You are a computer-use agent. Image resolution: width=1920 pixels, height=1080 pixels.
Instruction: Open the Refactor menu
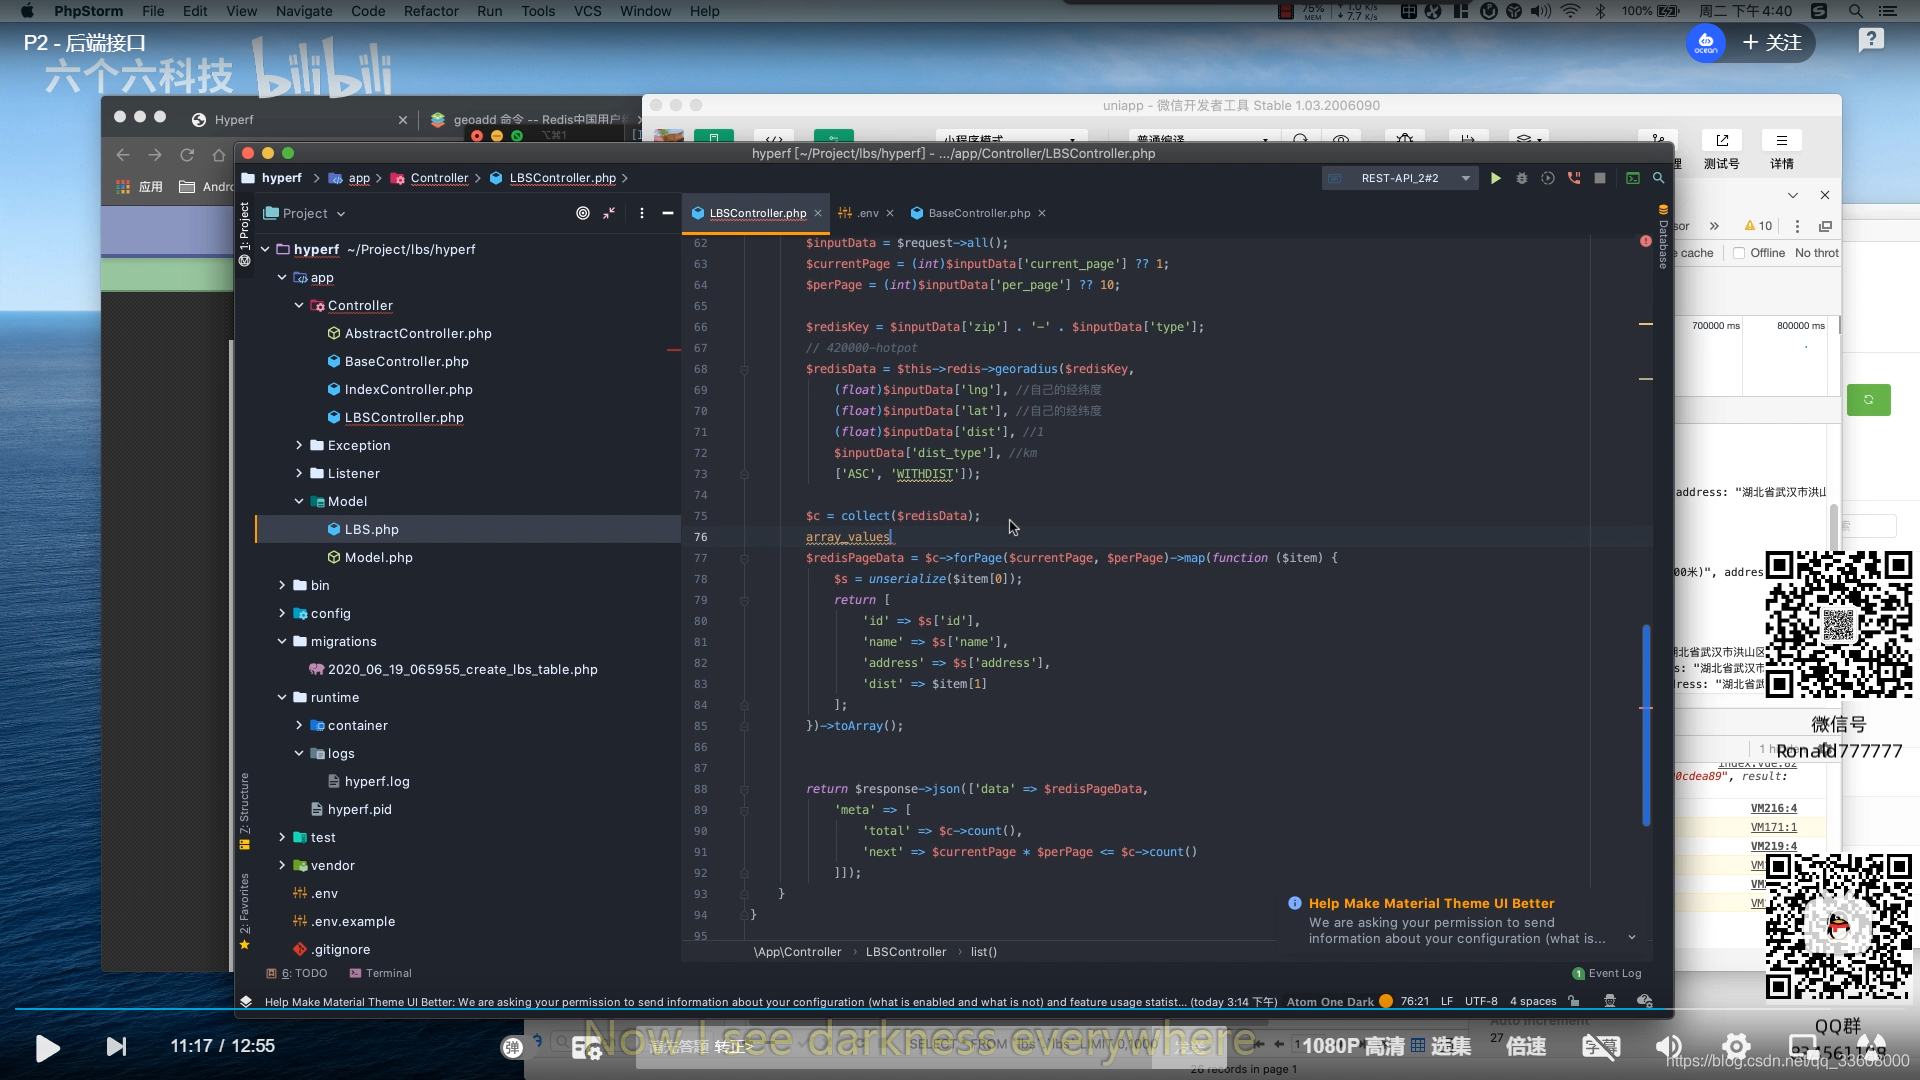coord(430,11)
